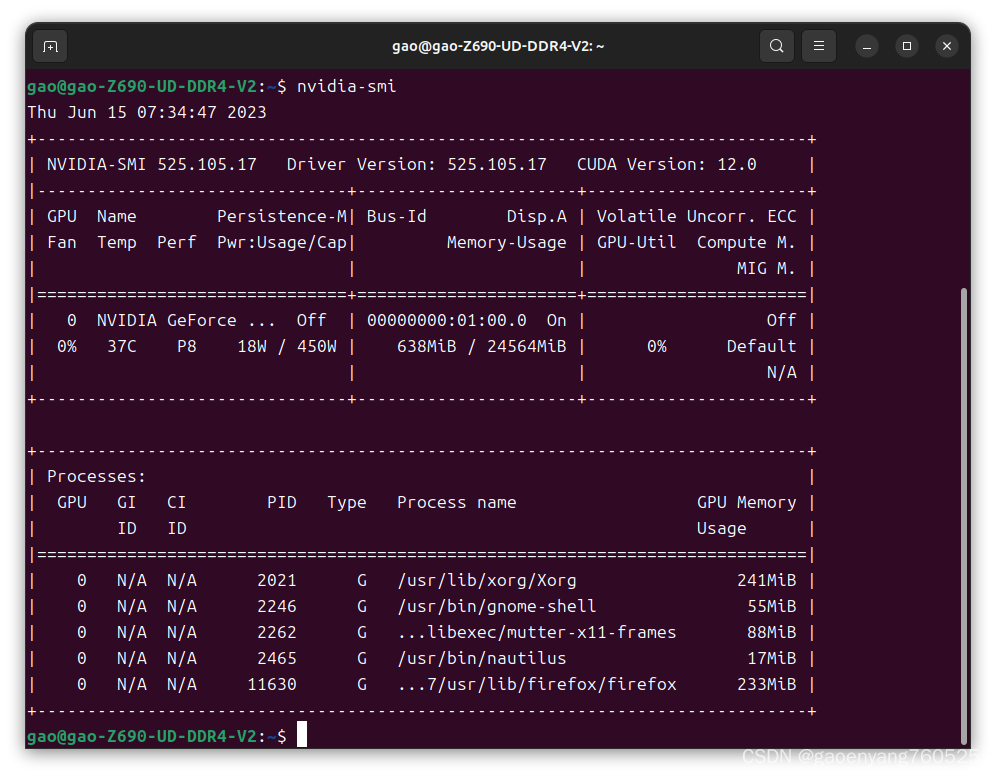Click PID 2262
The height and width of the screenshot is (777, 996).
point(276,633)
